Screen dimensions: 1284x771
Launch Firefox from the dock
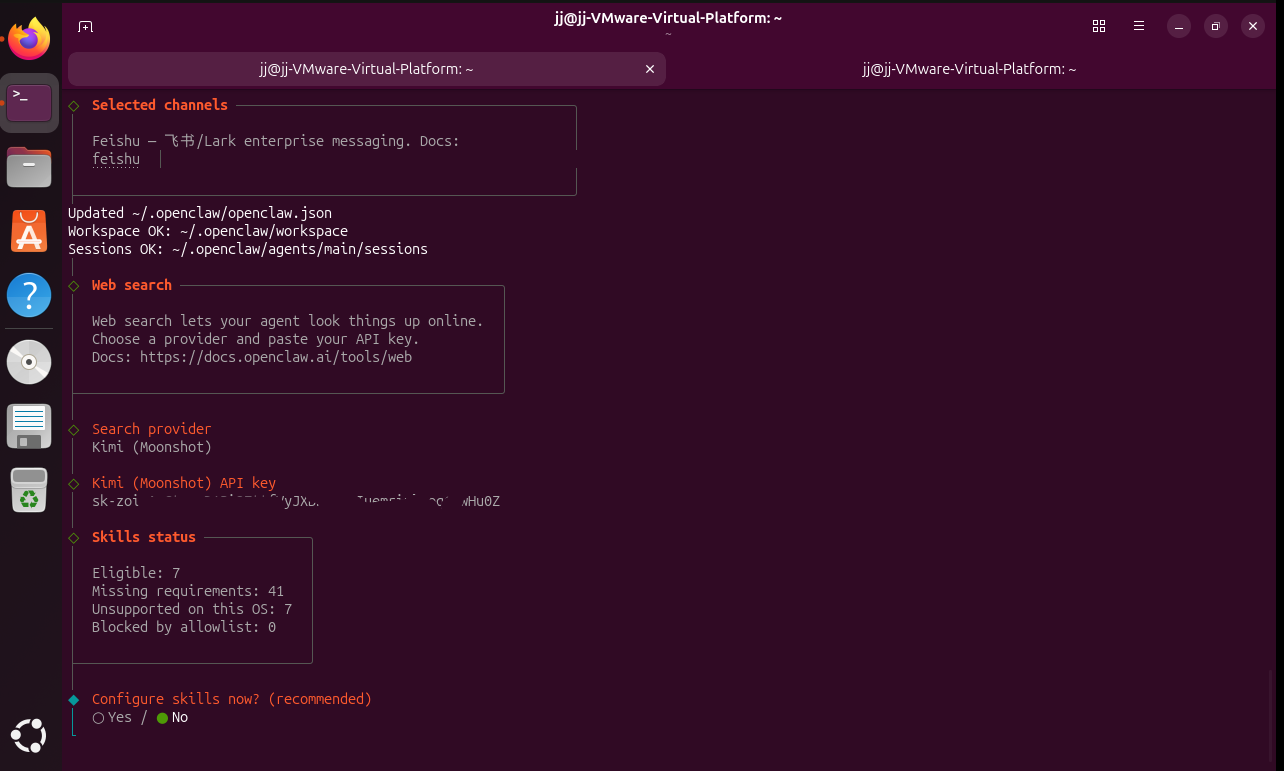pos(29,40)
